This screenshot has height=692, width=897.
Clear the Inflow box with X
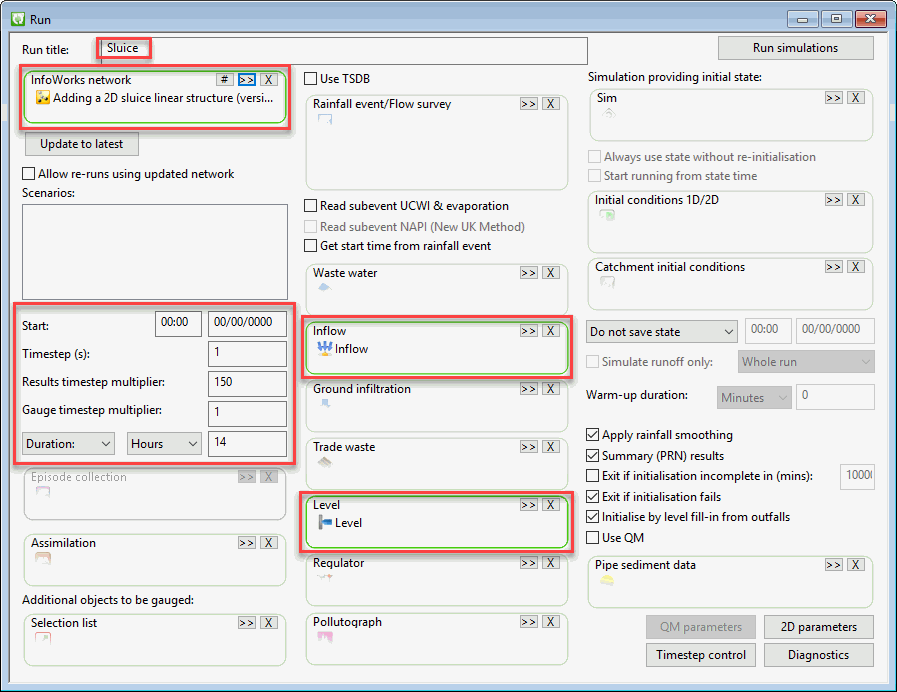(551, 331)
